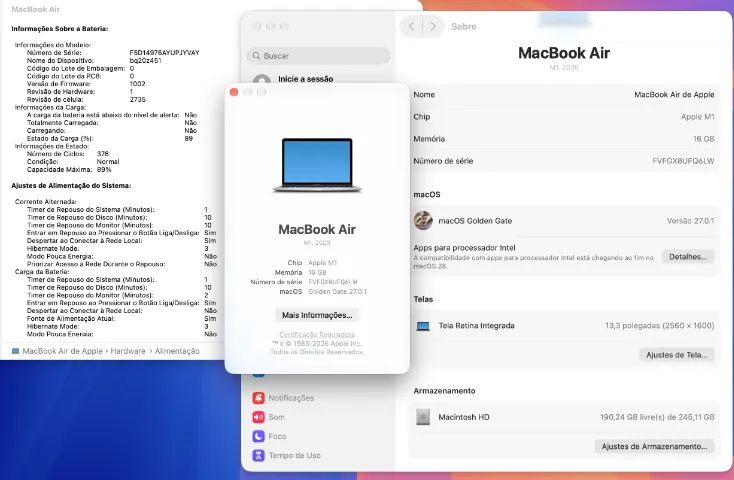Open Ajustes de Armazenamento

tap(654, 446)
